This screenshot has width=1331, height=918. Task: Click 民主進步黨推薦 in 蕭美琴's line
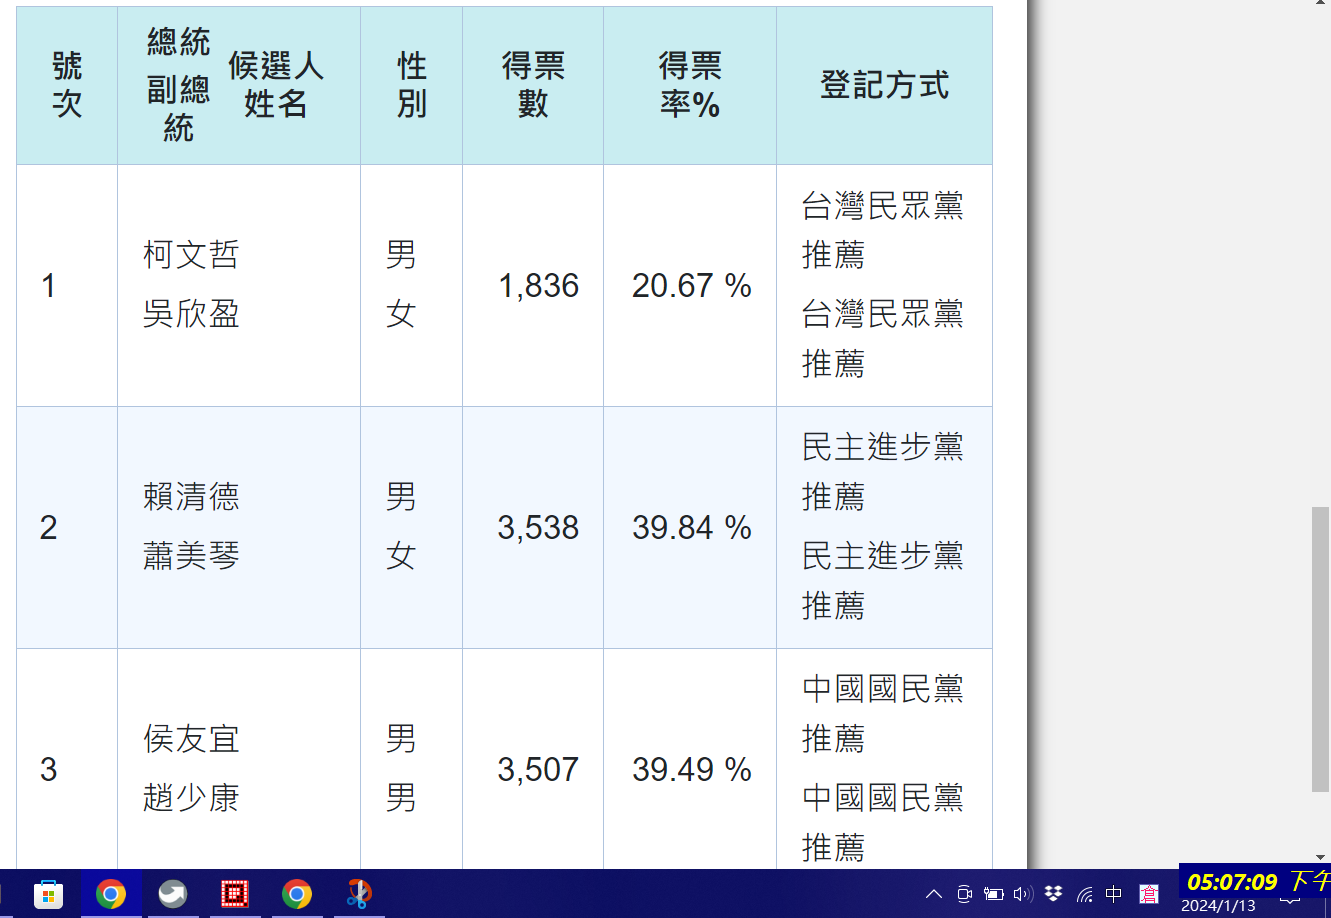click(x=883, y=581)
